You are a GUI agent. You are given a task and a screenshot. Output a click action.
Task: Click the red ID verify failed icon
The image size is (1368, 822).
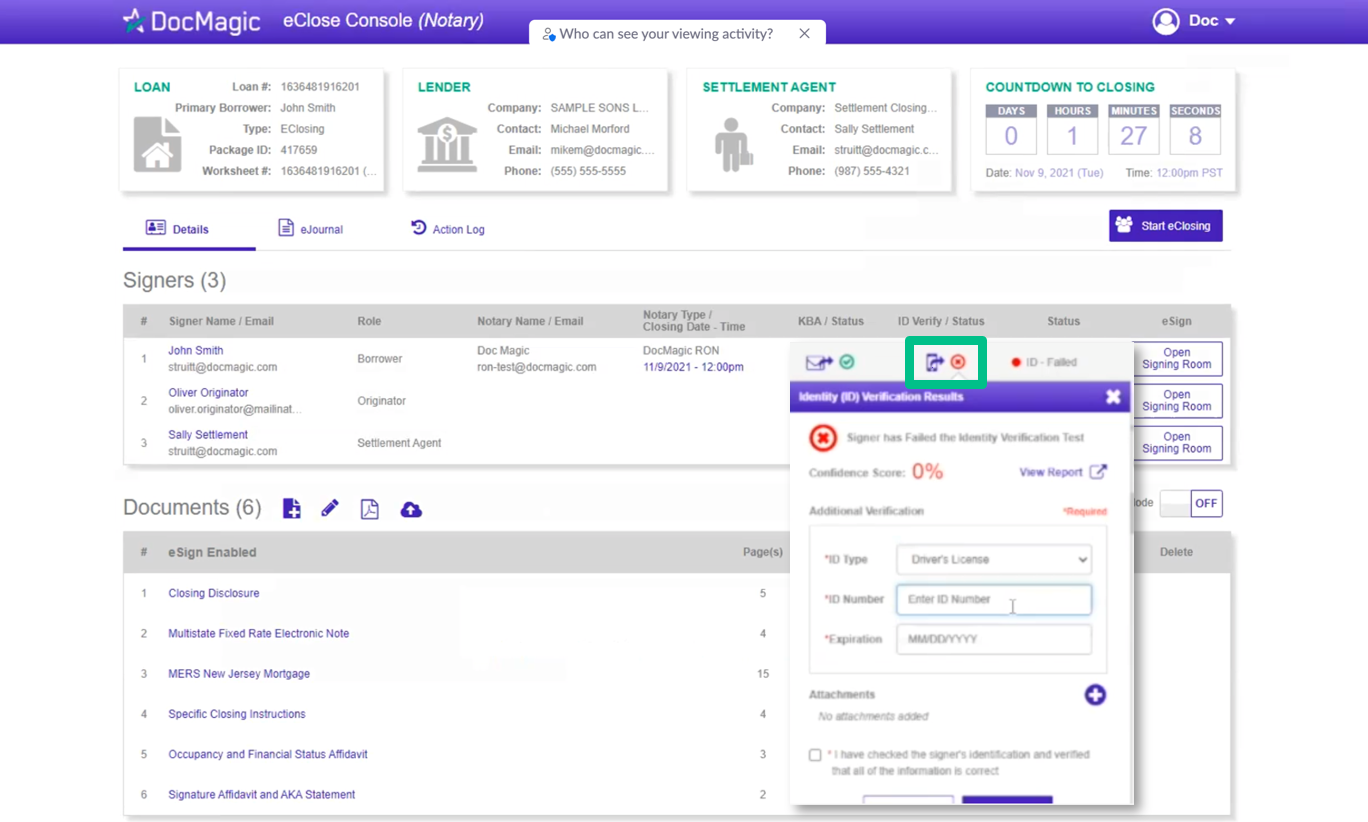point(958,362)
